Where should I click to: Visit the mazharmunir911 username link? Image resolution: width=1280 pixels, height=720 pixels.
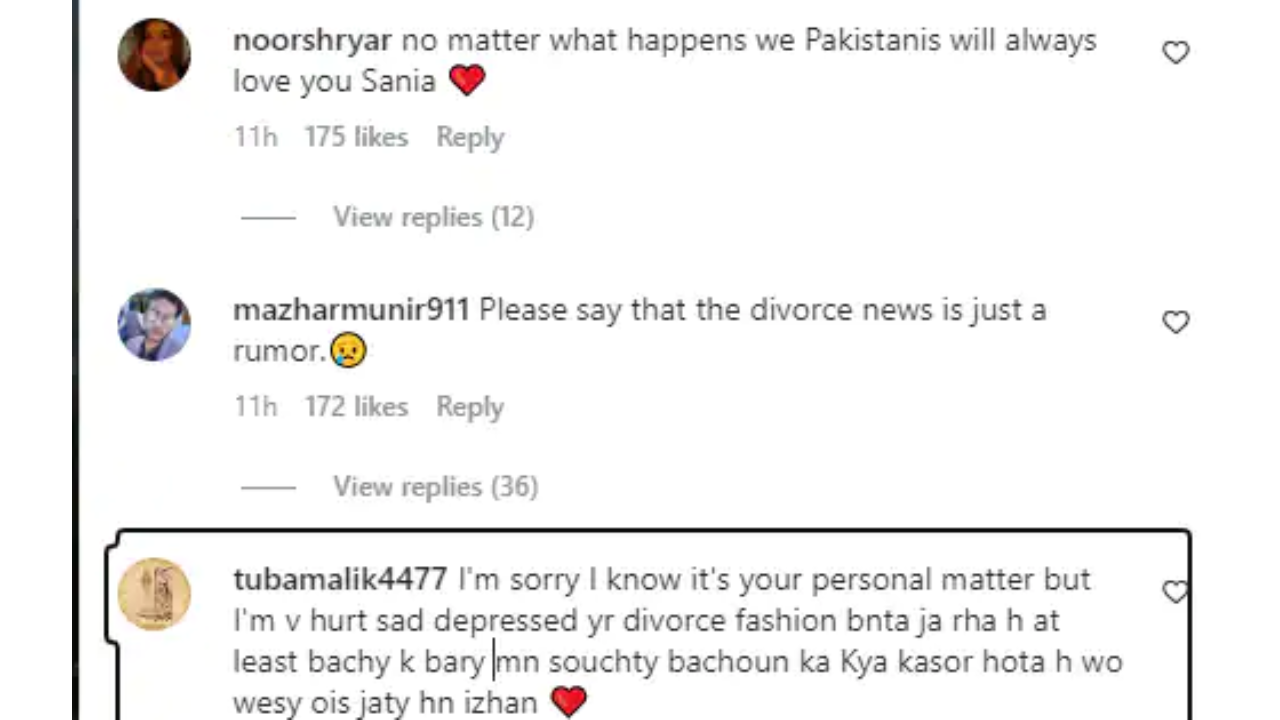point(351,310)
